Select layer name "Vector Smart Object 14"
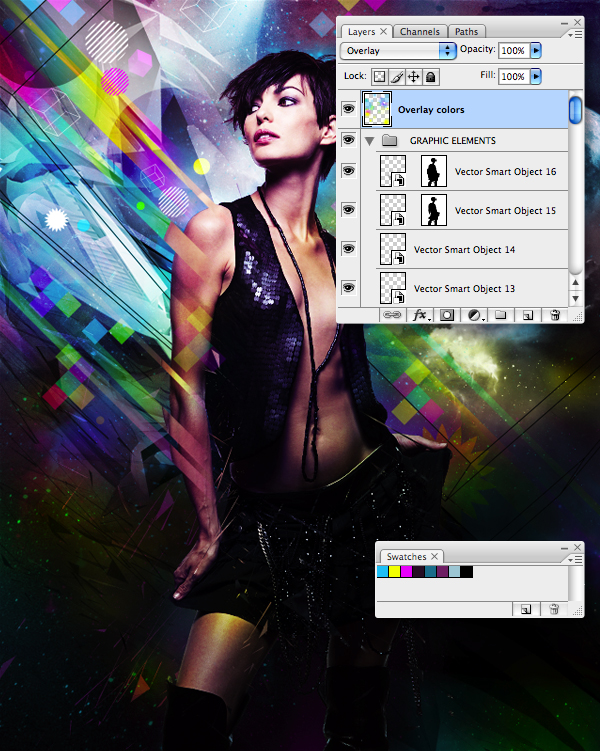 pos(464,250)
